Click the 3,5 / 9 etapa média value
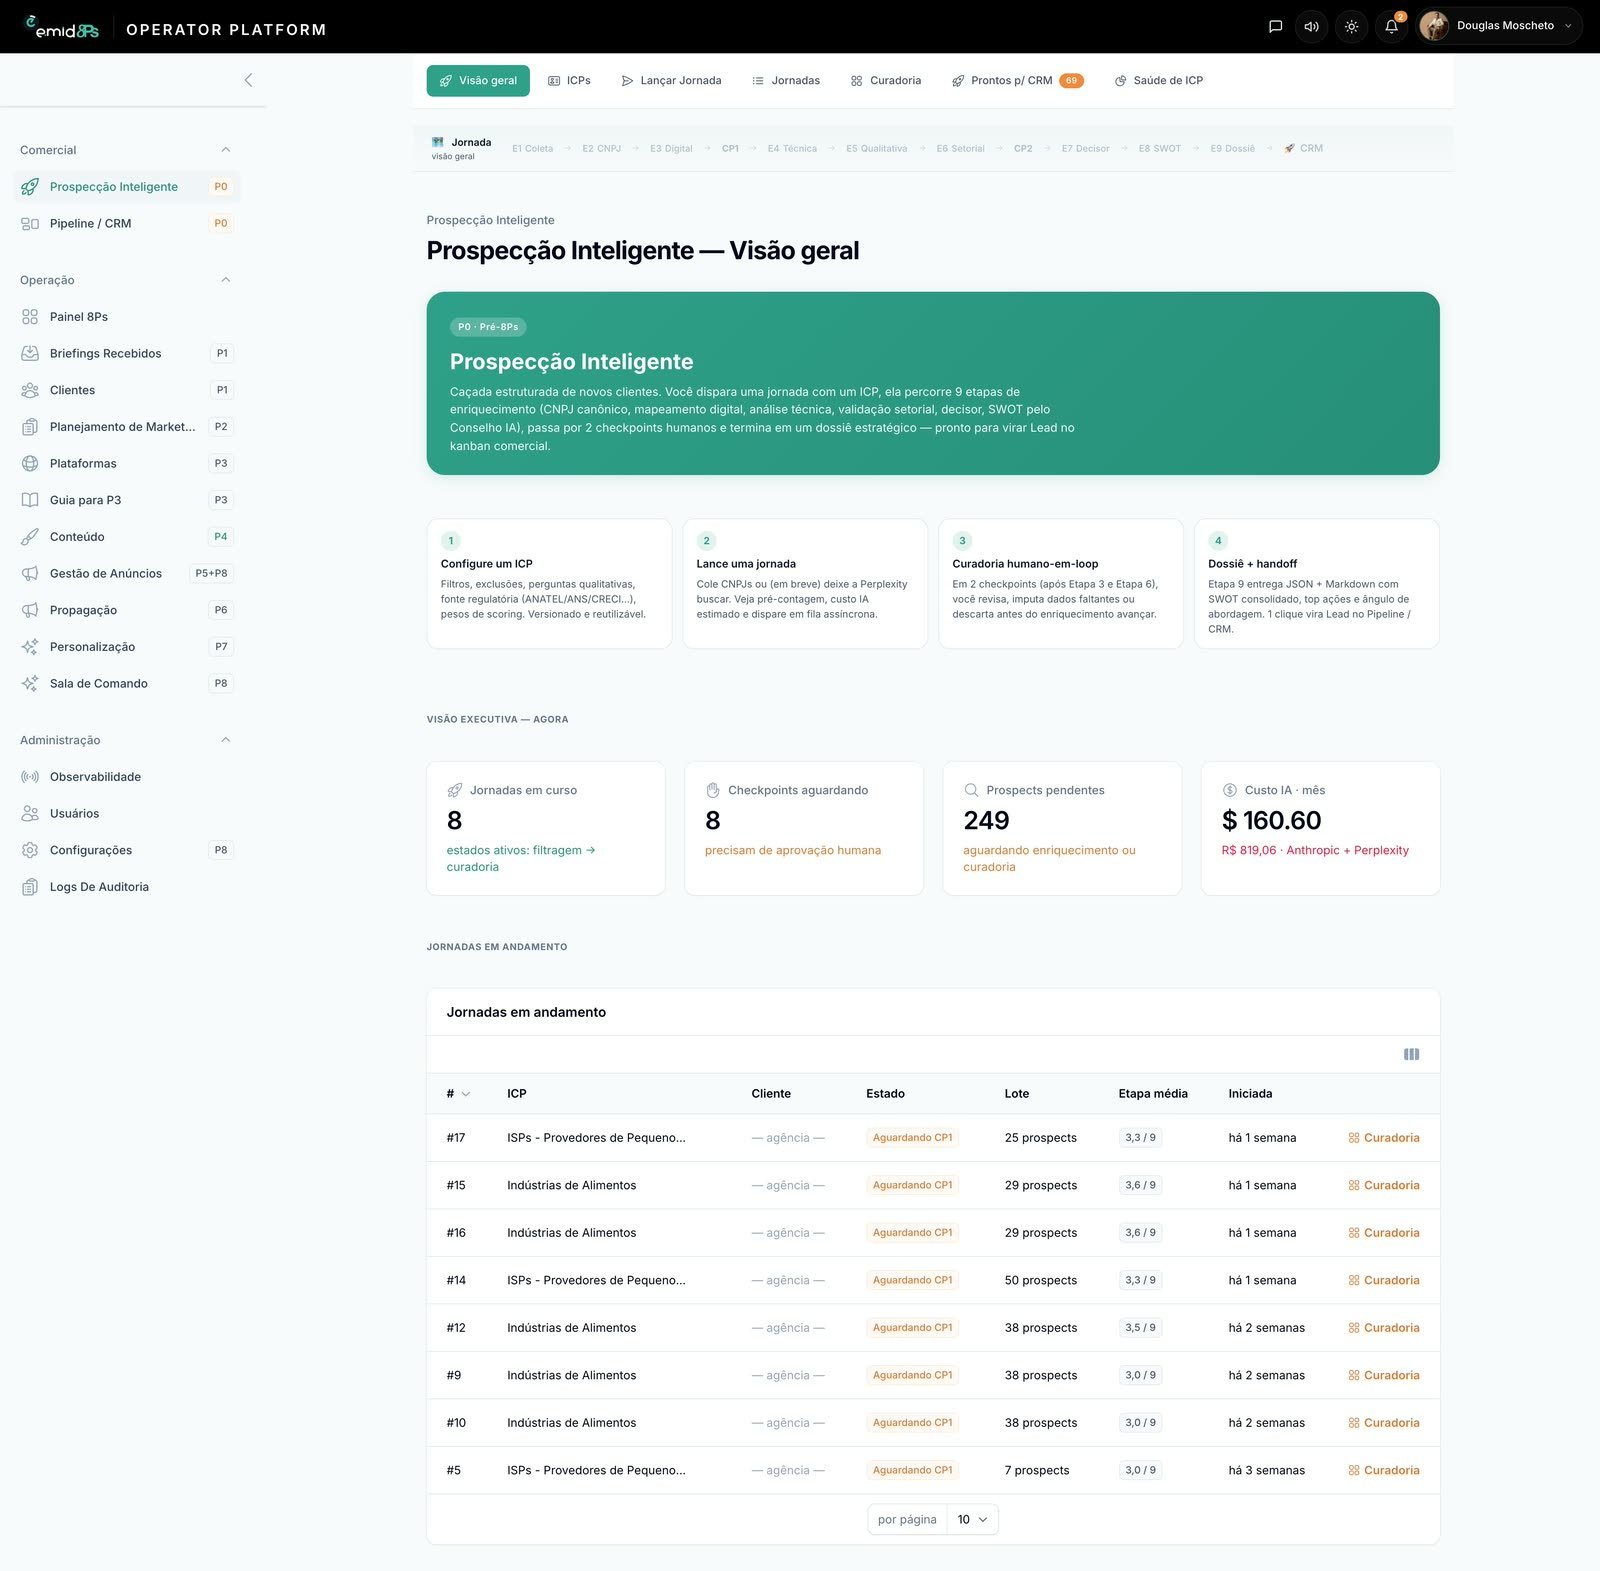 click(x=1140, y=1328)
